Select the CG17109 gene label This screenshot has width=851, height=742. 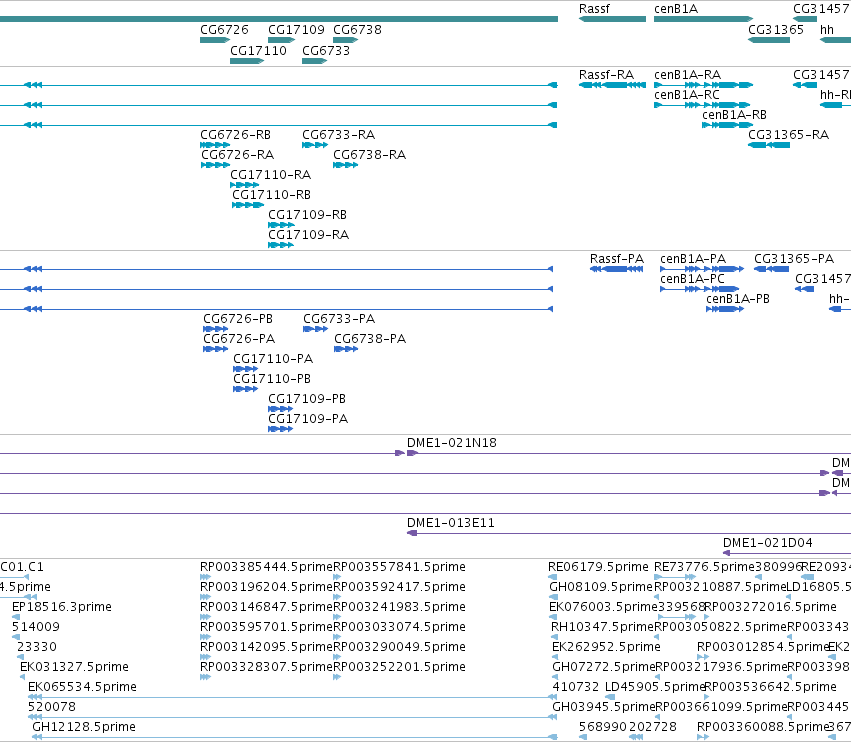coord(296,29)
